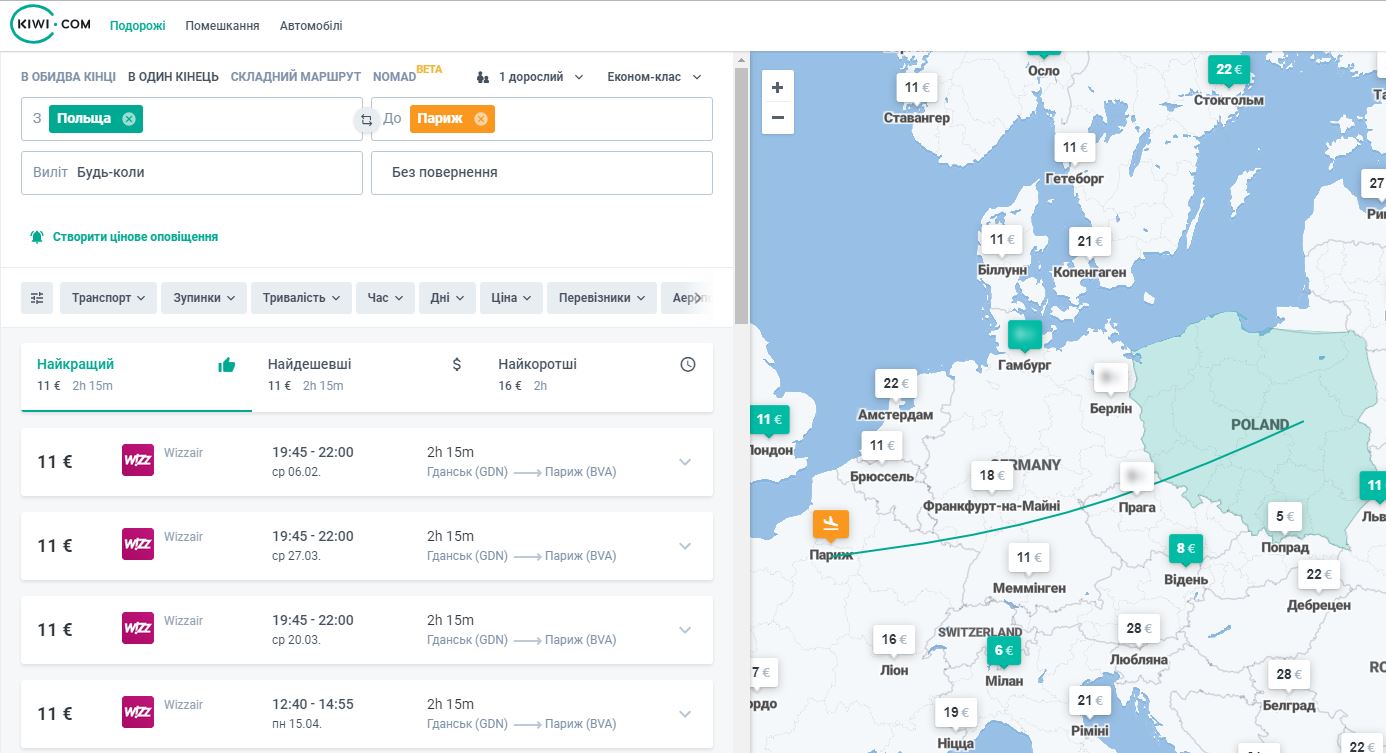Click the Без повернення return date field
The image size is (1386, 753).
(542, 172)
